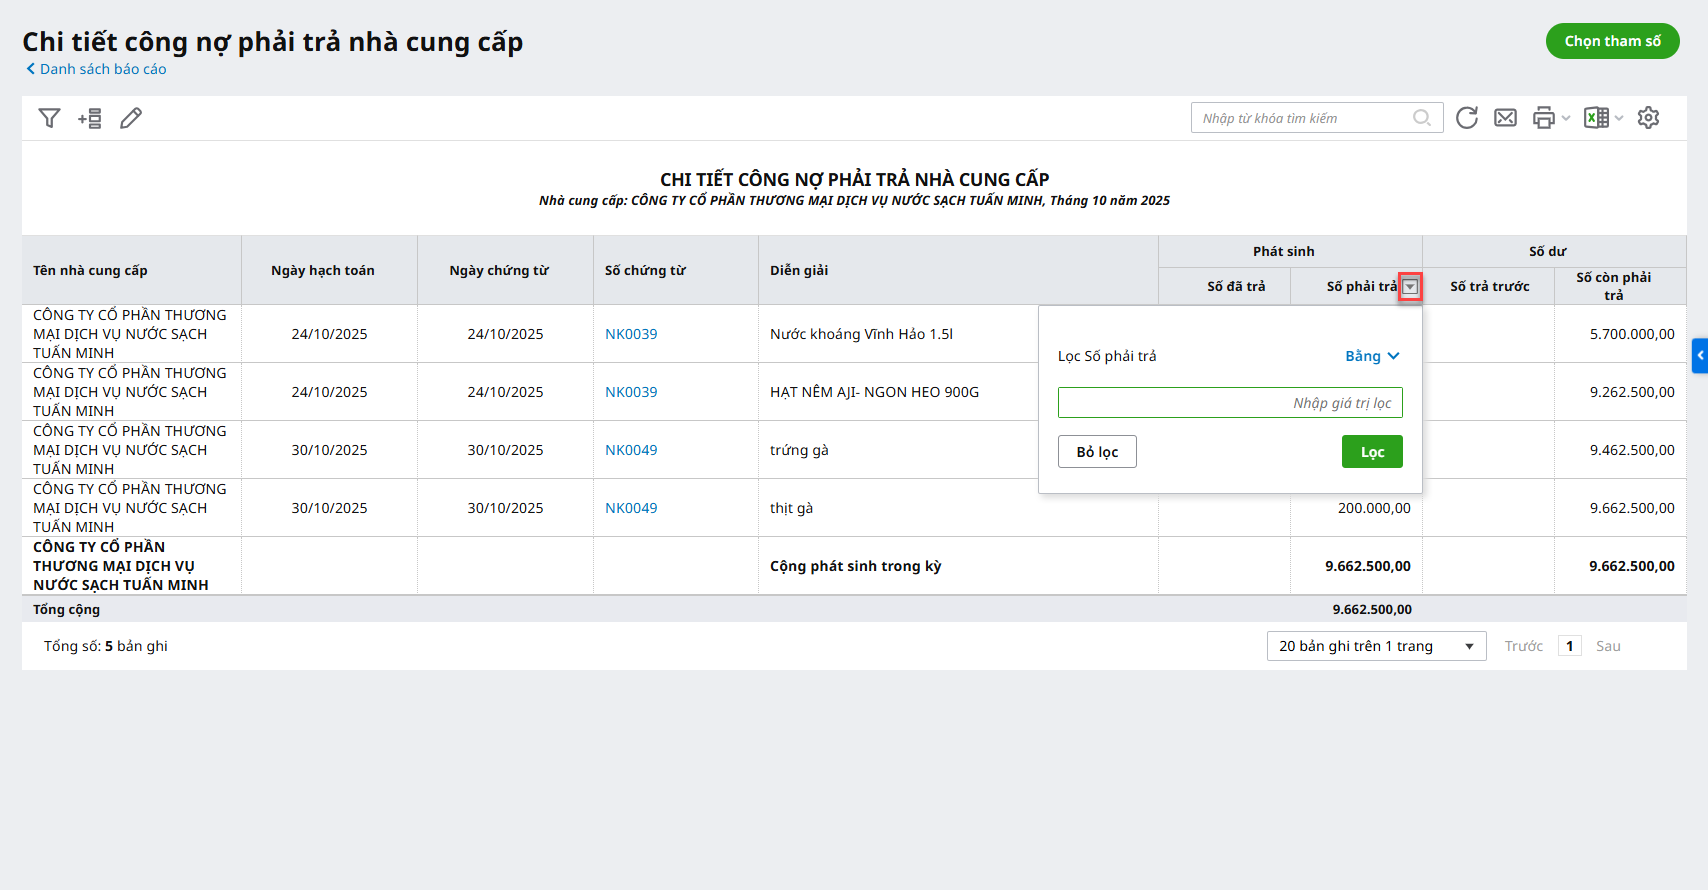Toggle the Số phải trả column filter
1708x890 pixels.
click(x=1410, y=287)
